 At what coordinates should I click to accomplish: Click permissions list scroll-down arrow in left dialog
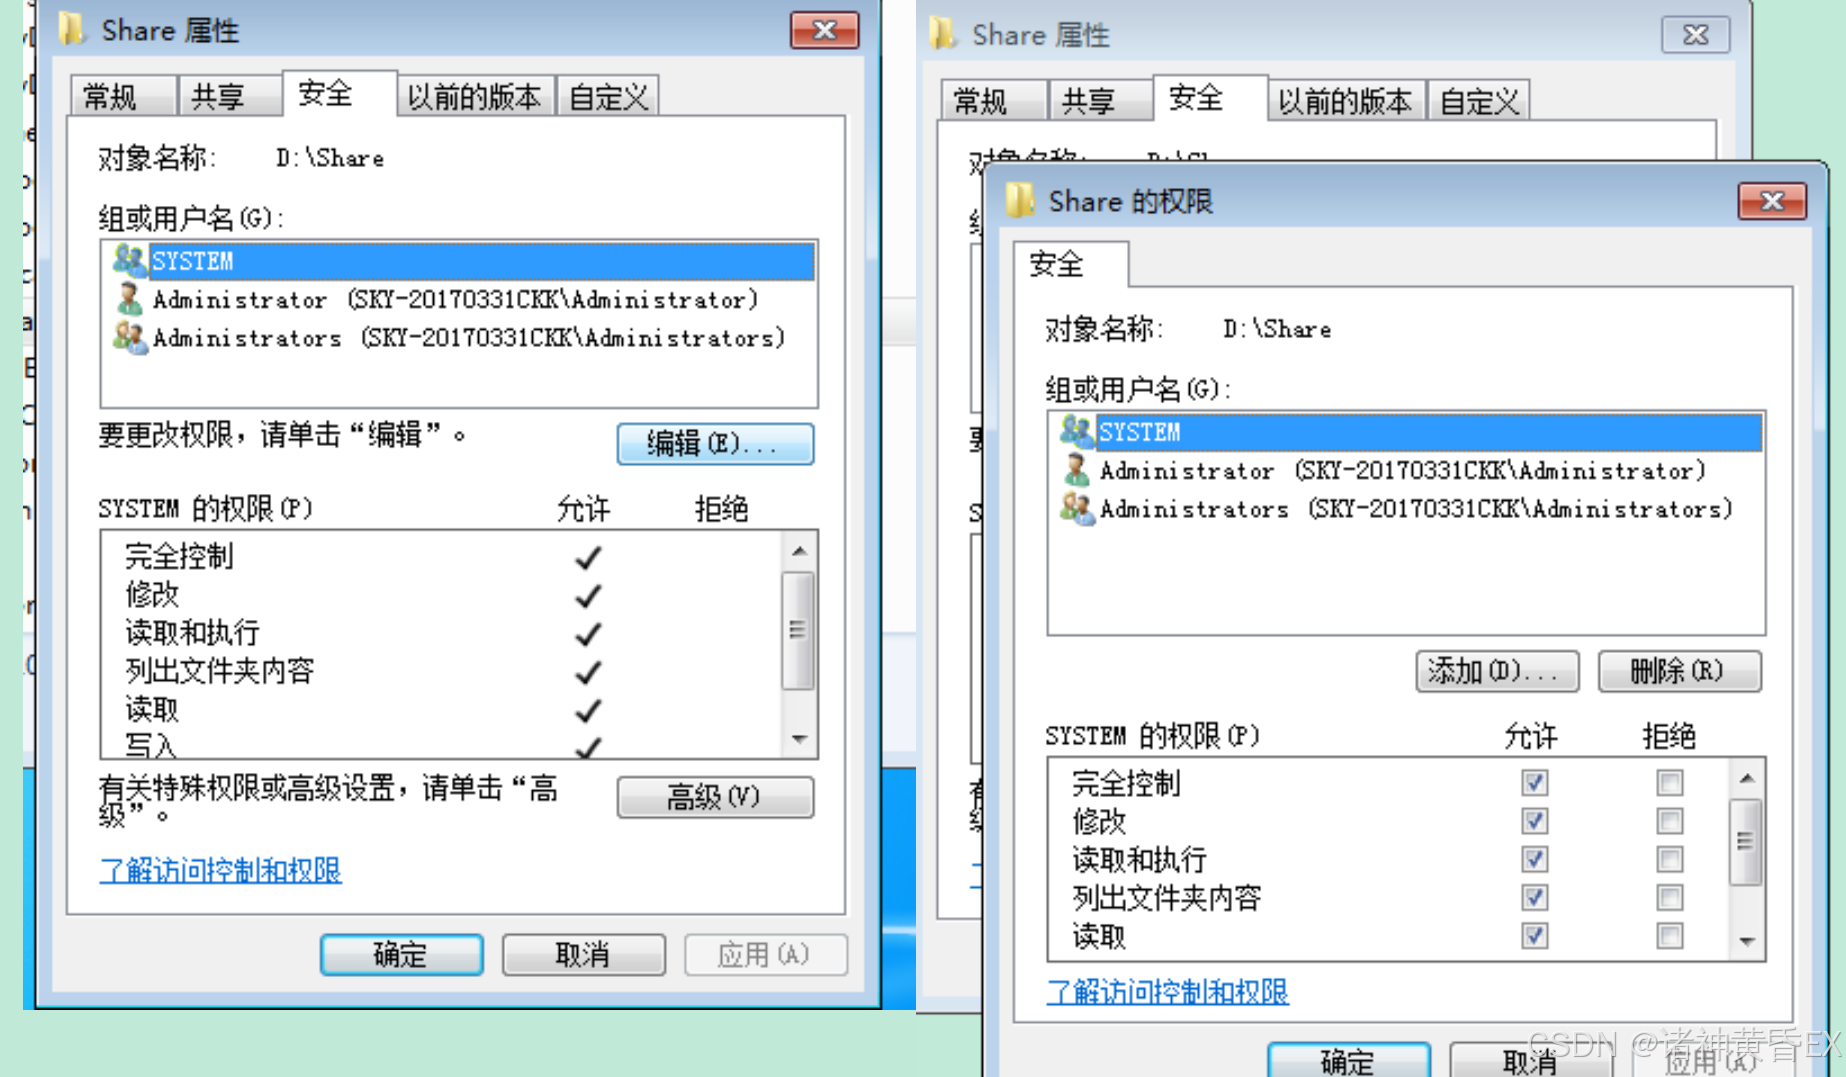pyautogui.click(x=799, y=740)
